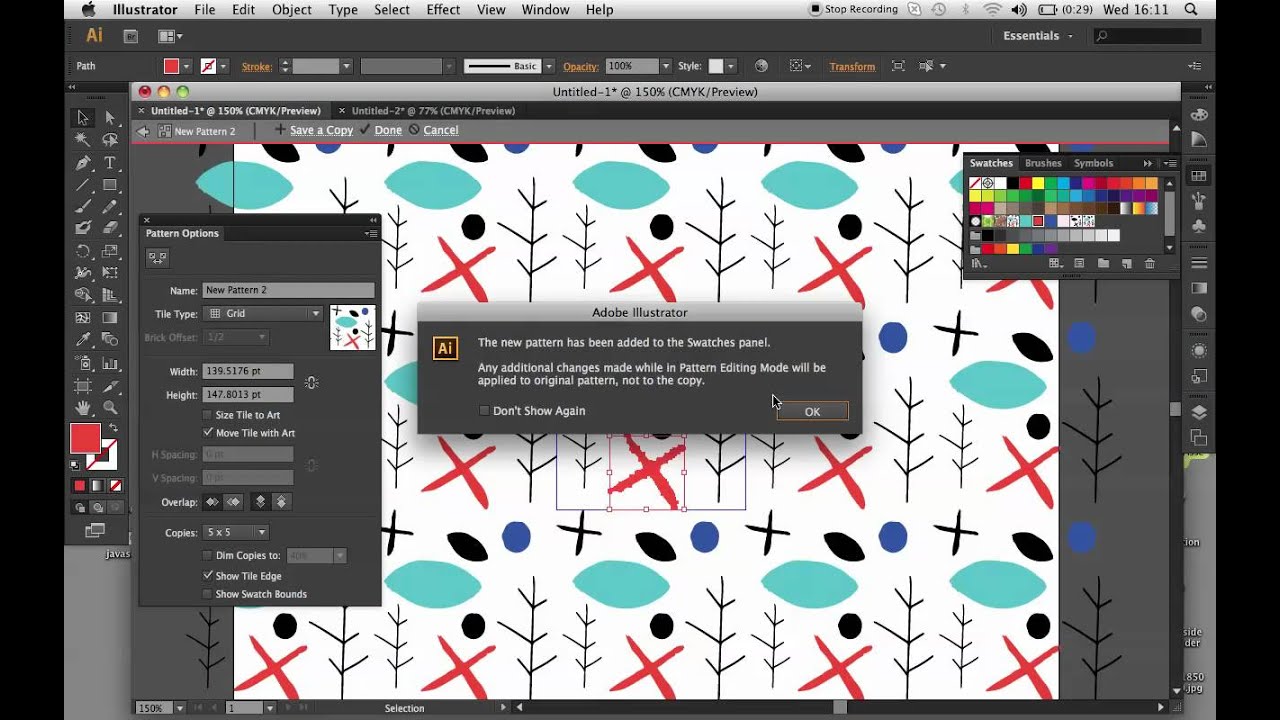The height and width of the screenshot is (720, 1280).
Task: Select the Shape Builder tool
Action: pos(83,295)
